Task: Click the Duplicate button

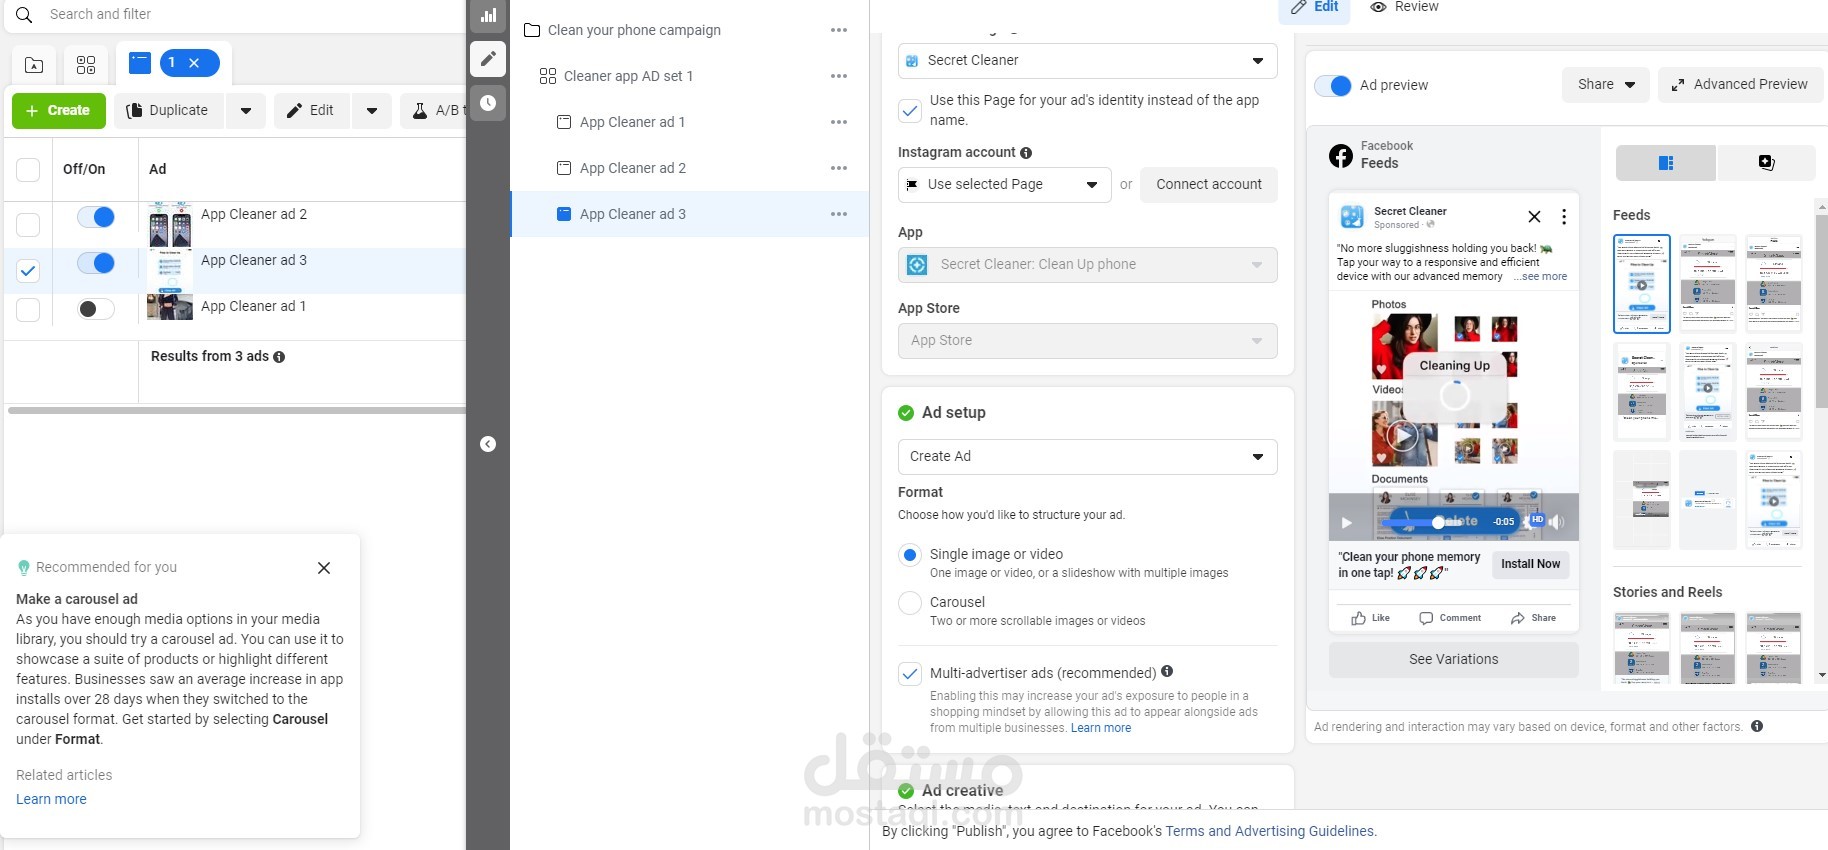Action: [x=168, y=110]
